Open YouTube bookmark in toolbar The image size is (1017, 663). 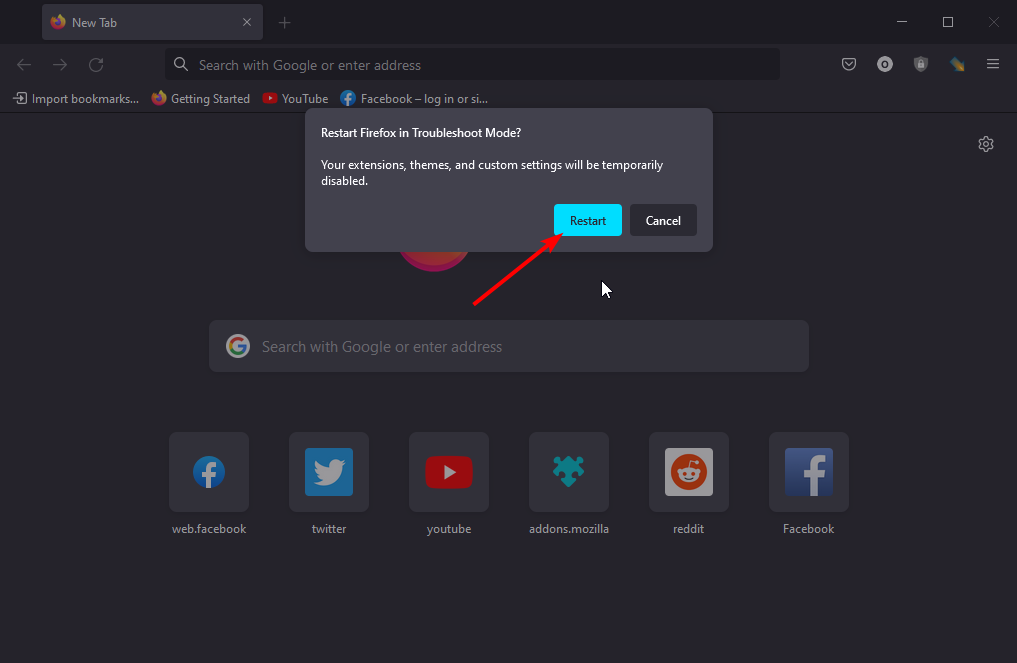click(x=295, y=99)
